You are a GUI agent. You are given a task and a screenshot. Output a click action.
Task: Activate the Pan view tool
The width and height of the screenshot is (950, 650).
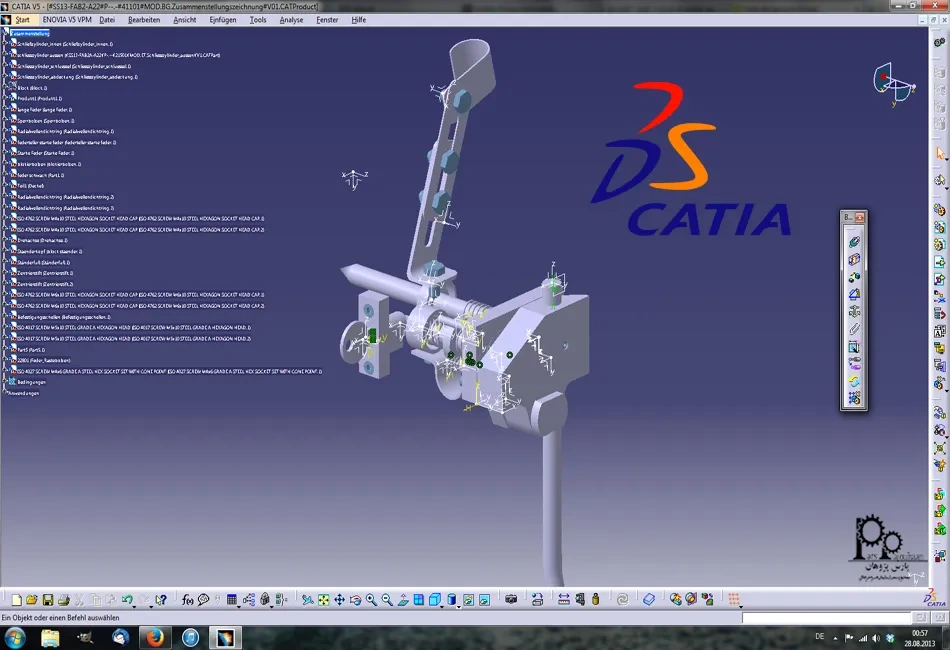339,600
